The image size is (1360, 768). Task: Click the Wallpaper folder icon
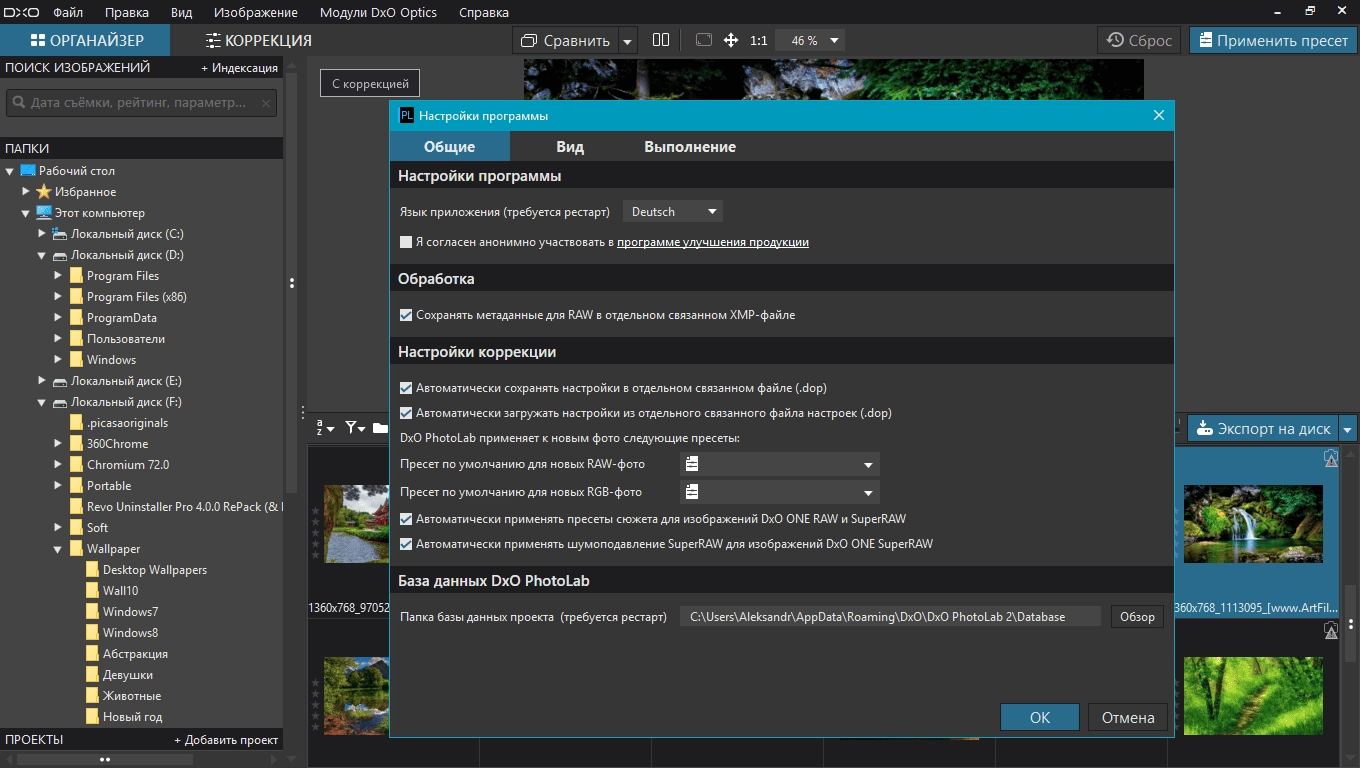76,549
